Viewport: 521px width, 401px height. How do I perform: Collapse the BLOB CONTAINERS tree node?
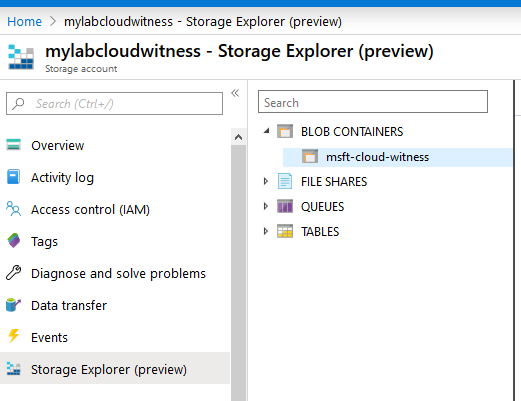(266, 131)
